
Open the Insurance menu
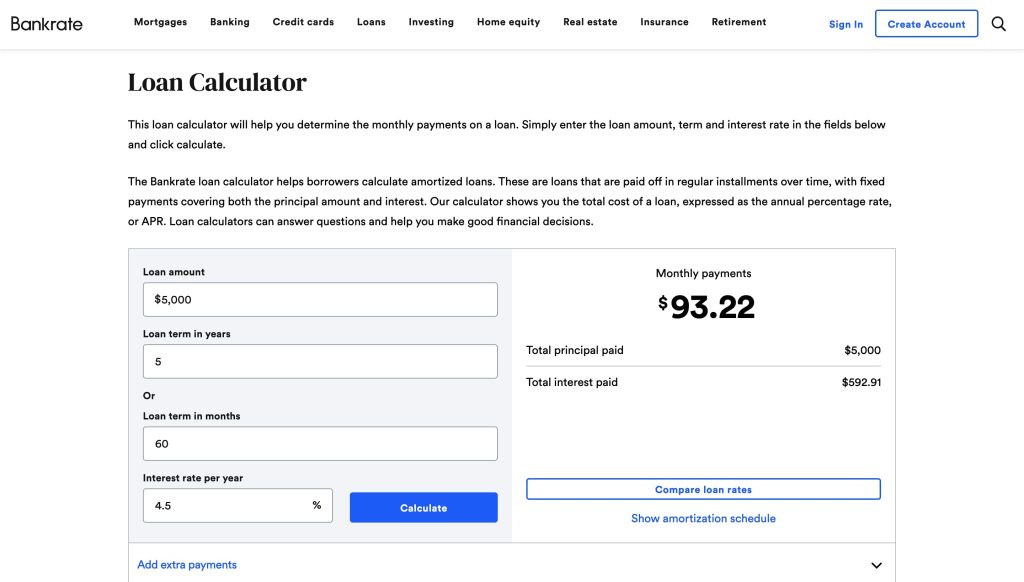tap(664, 22)
